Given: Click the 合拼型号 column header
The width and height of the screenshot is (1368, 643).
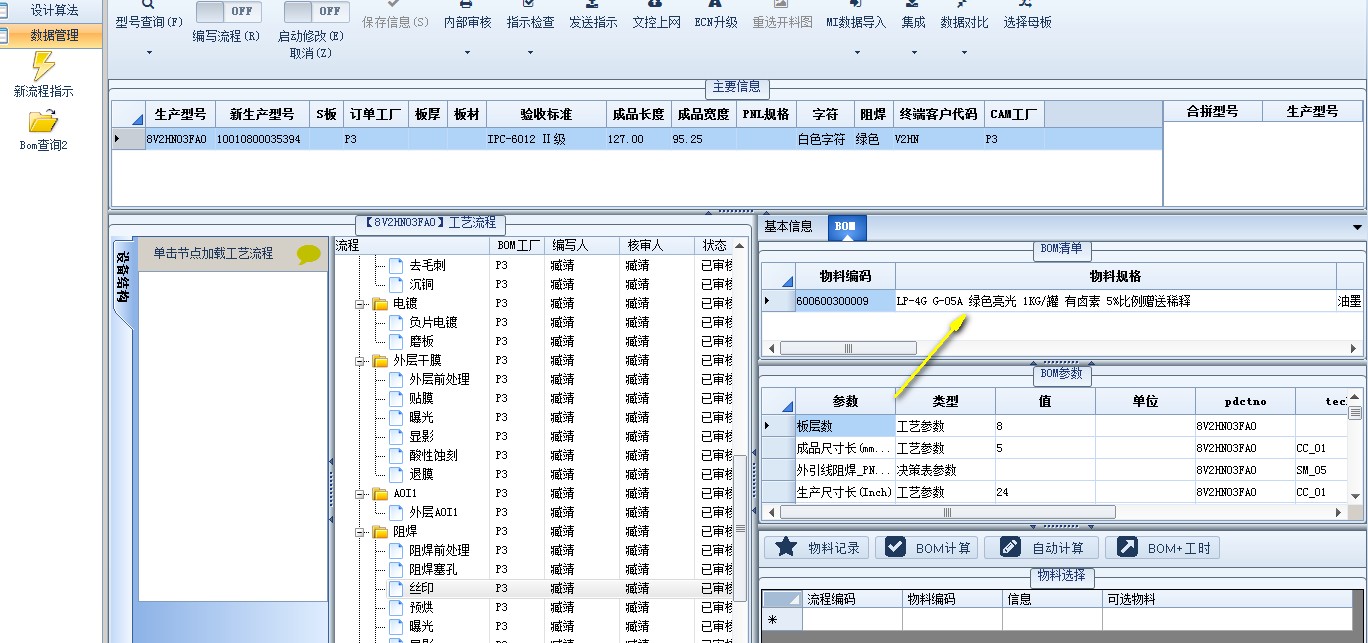Looking at the screenshot, I should [x=1212, y=111].
